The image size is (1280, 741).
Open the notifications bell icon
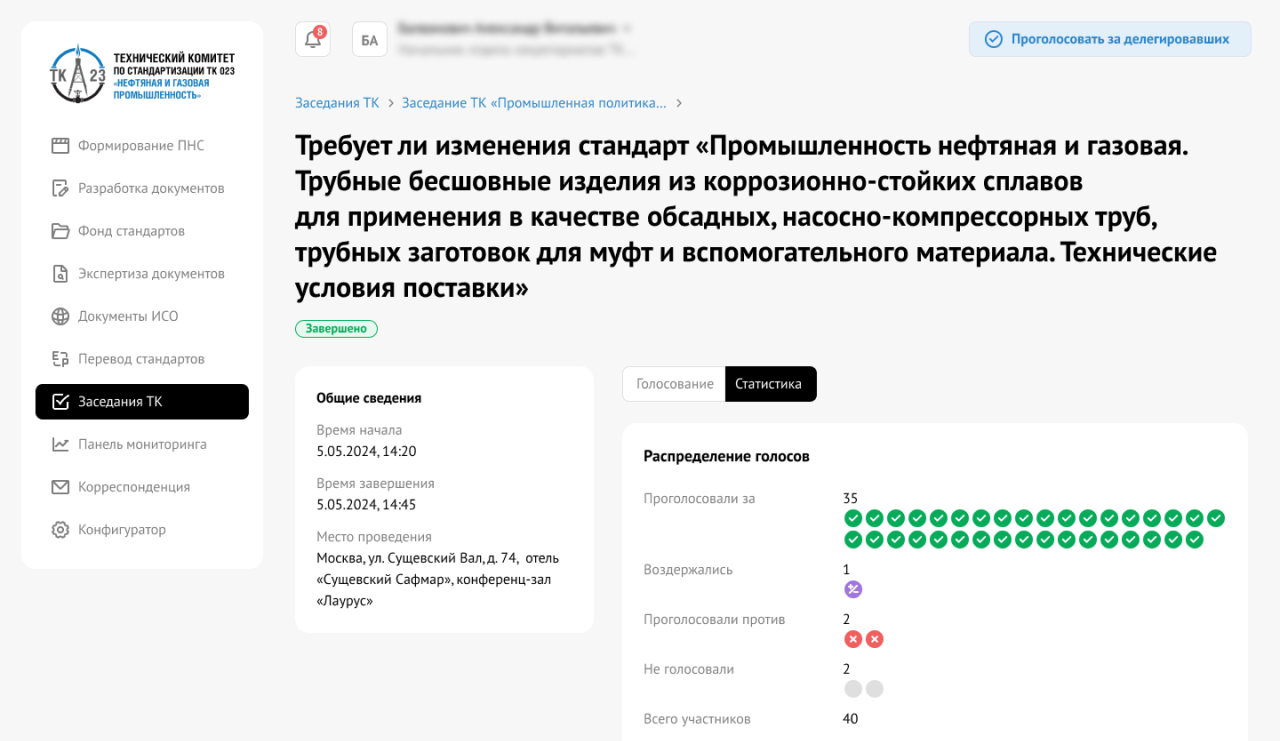coord(312,40)
